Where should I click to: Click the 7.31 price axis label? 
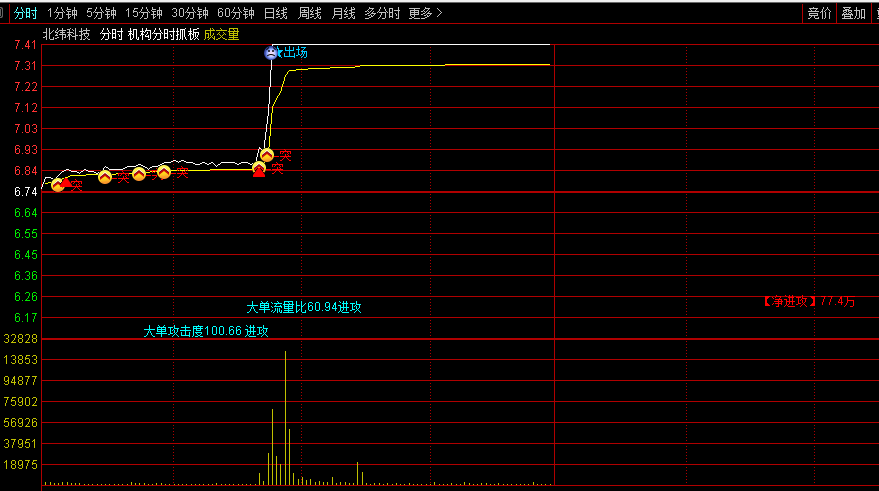[25, 66]
